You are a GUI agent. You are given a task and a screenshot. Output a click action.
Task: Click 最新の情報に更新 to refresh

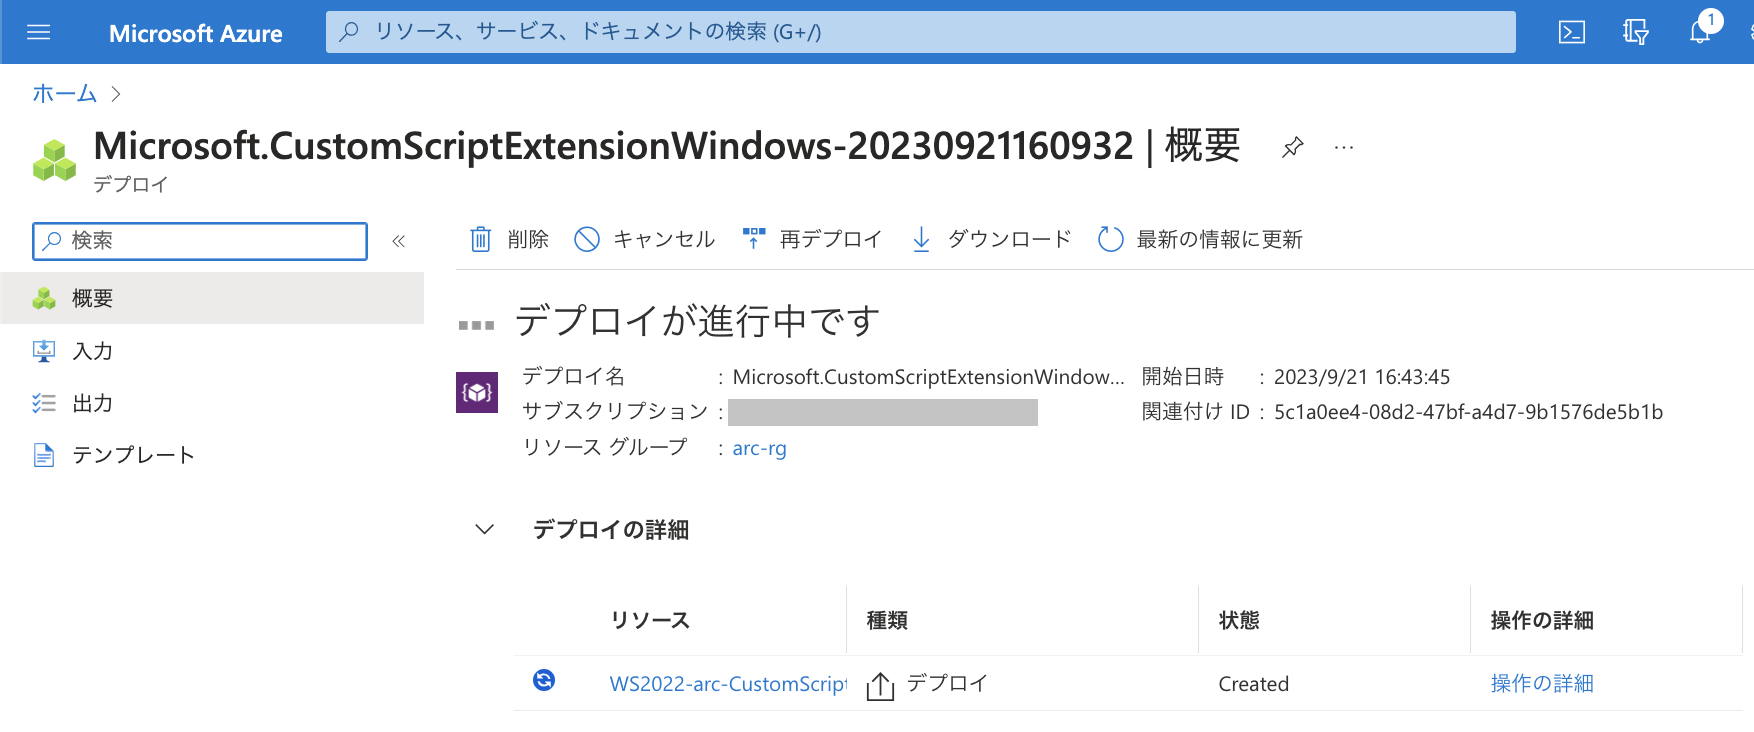(x=1200, y=239)
